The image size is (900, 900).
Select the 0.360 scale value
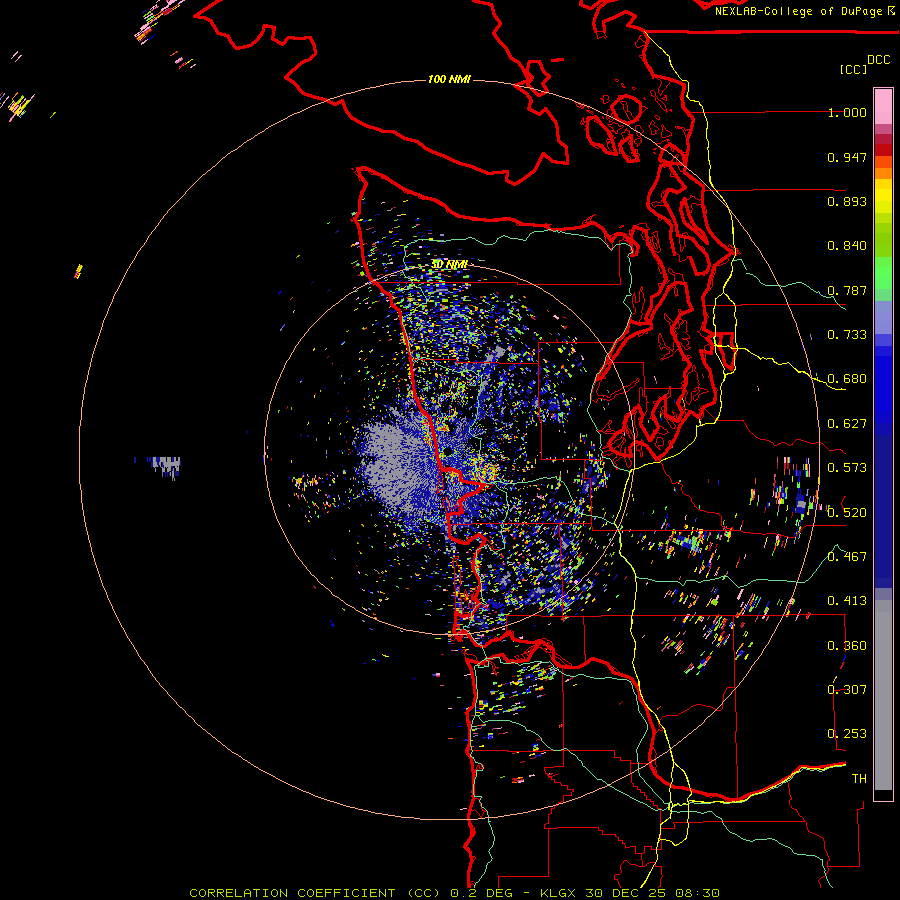point(847,646)
